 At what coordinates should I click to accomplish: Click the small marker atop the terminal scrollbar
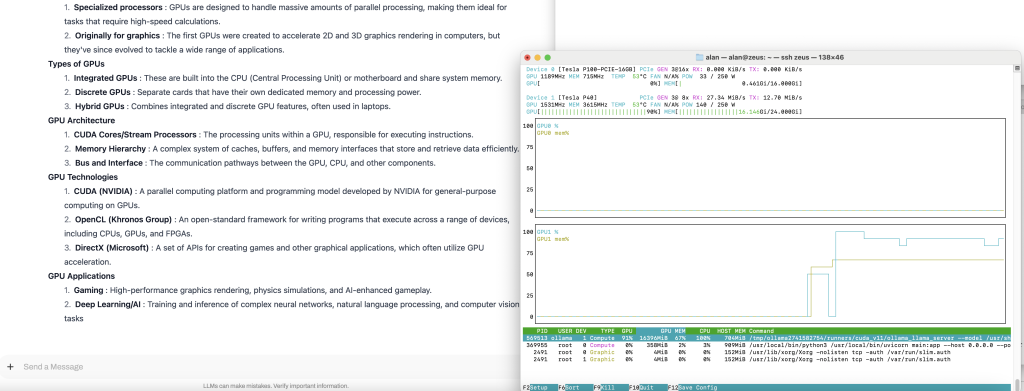coord(1017,68)
